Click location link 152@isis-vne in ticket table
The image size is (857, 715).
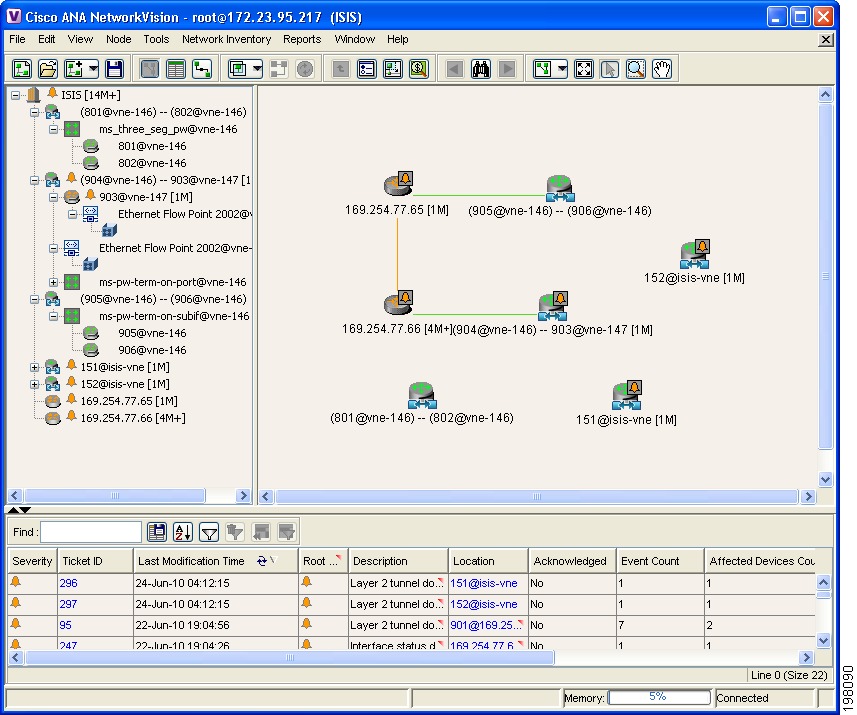tap(484, 604)
